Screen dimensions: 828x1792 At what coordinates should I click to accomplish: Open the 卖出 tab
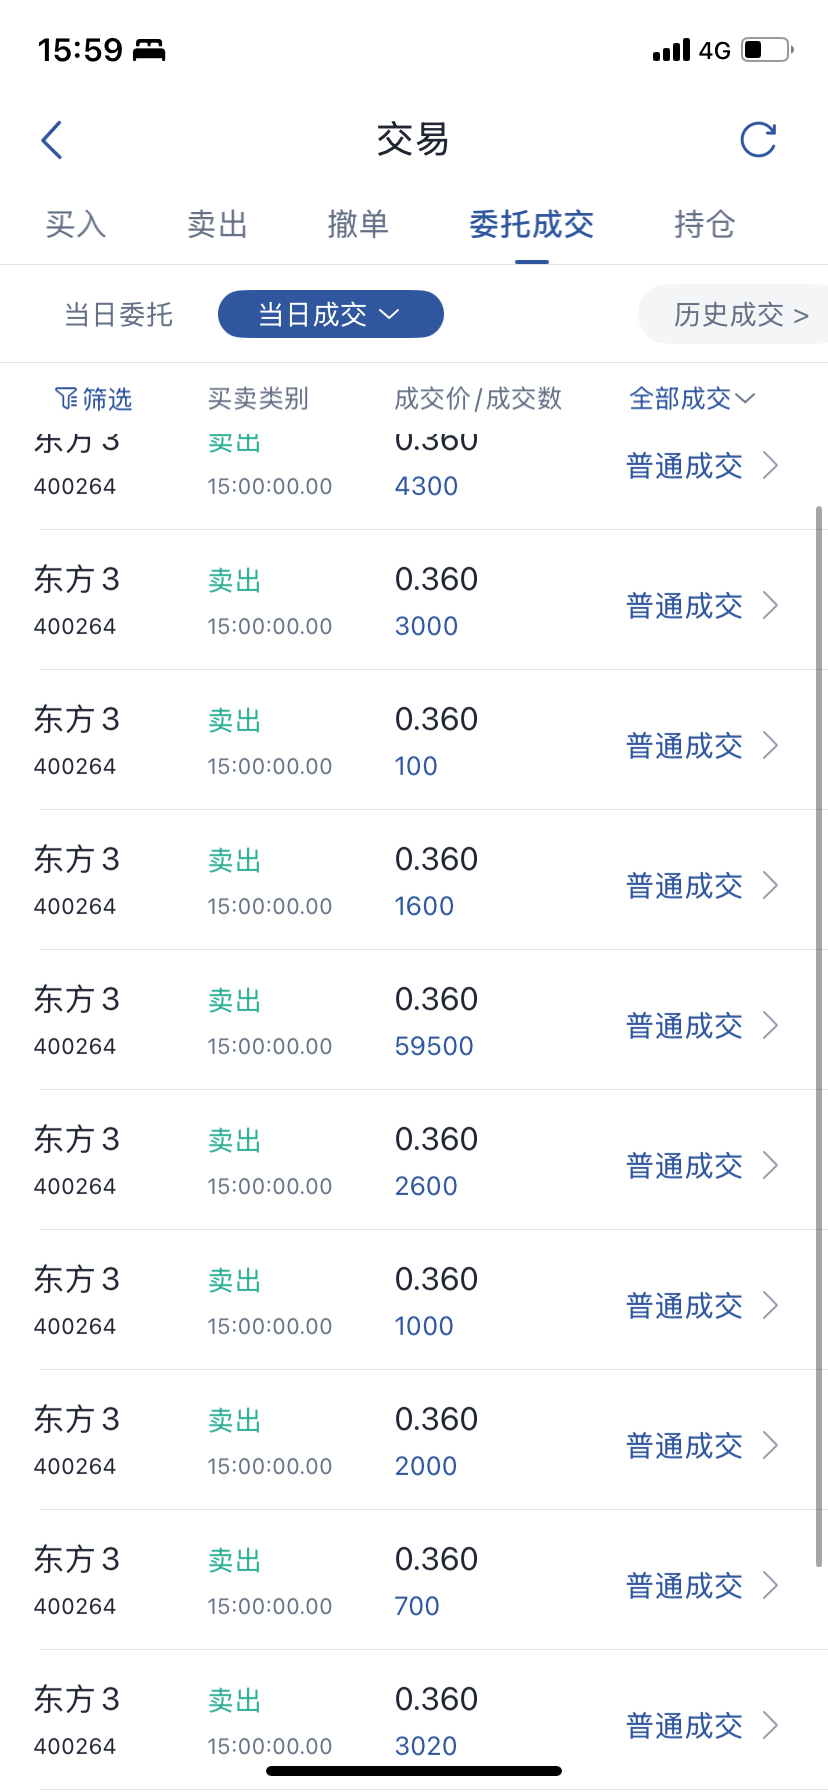pyautogui.click(x=217, y=224)
